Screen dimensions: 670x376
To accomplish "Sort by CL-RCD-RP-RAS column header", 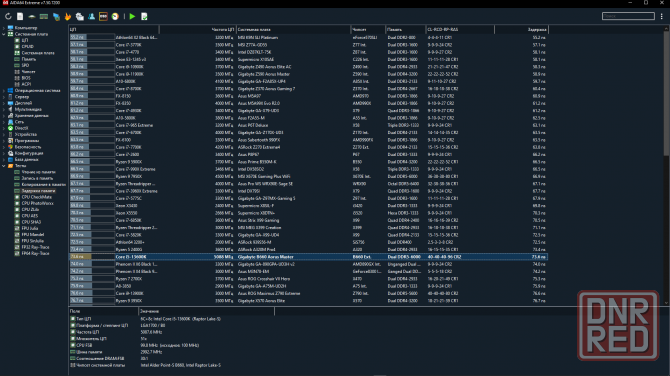I will tap(460, 29).
